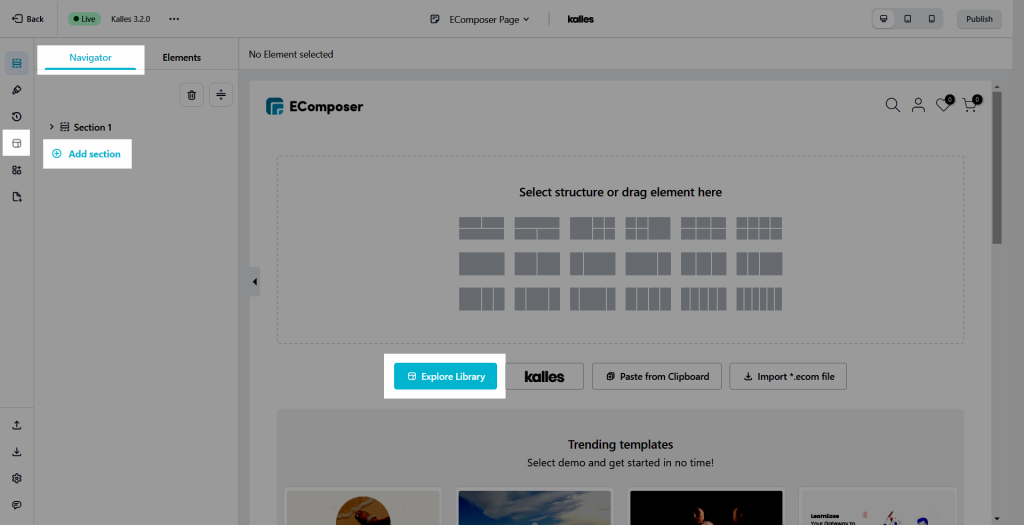Choose the single full-width column structure

481,264
